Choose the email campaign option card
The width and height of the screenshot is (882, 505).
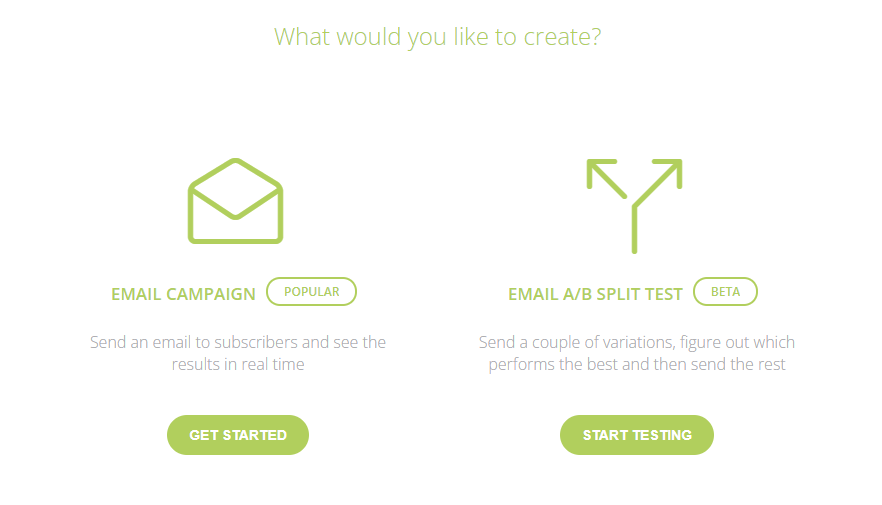click(238, 306)
